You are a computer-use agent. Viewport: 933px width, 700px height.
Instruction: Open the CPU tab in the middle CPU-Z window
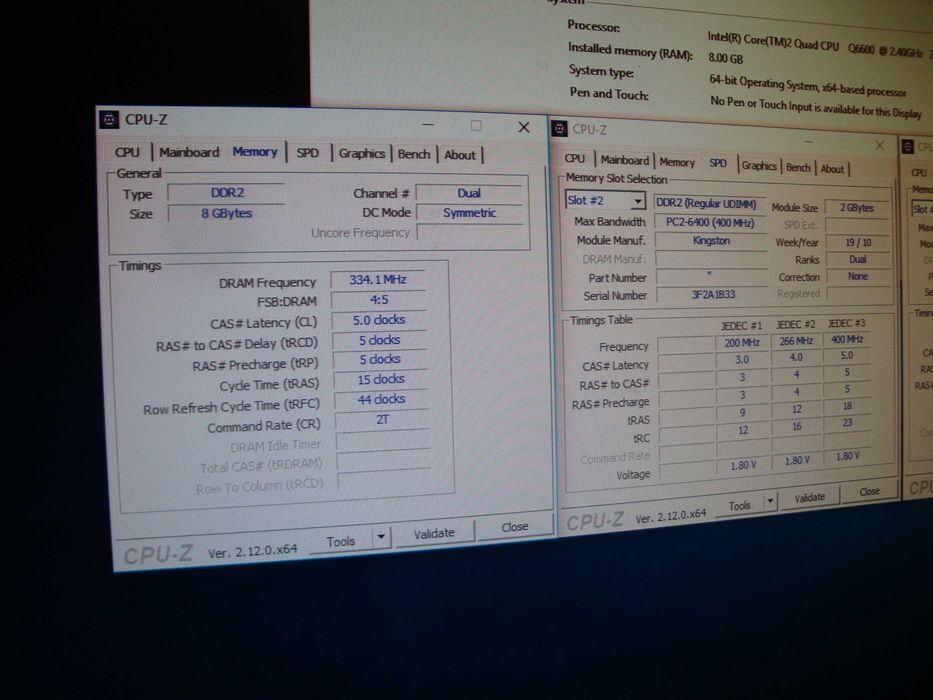575,158
